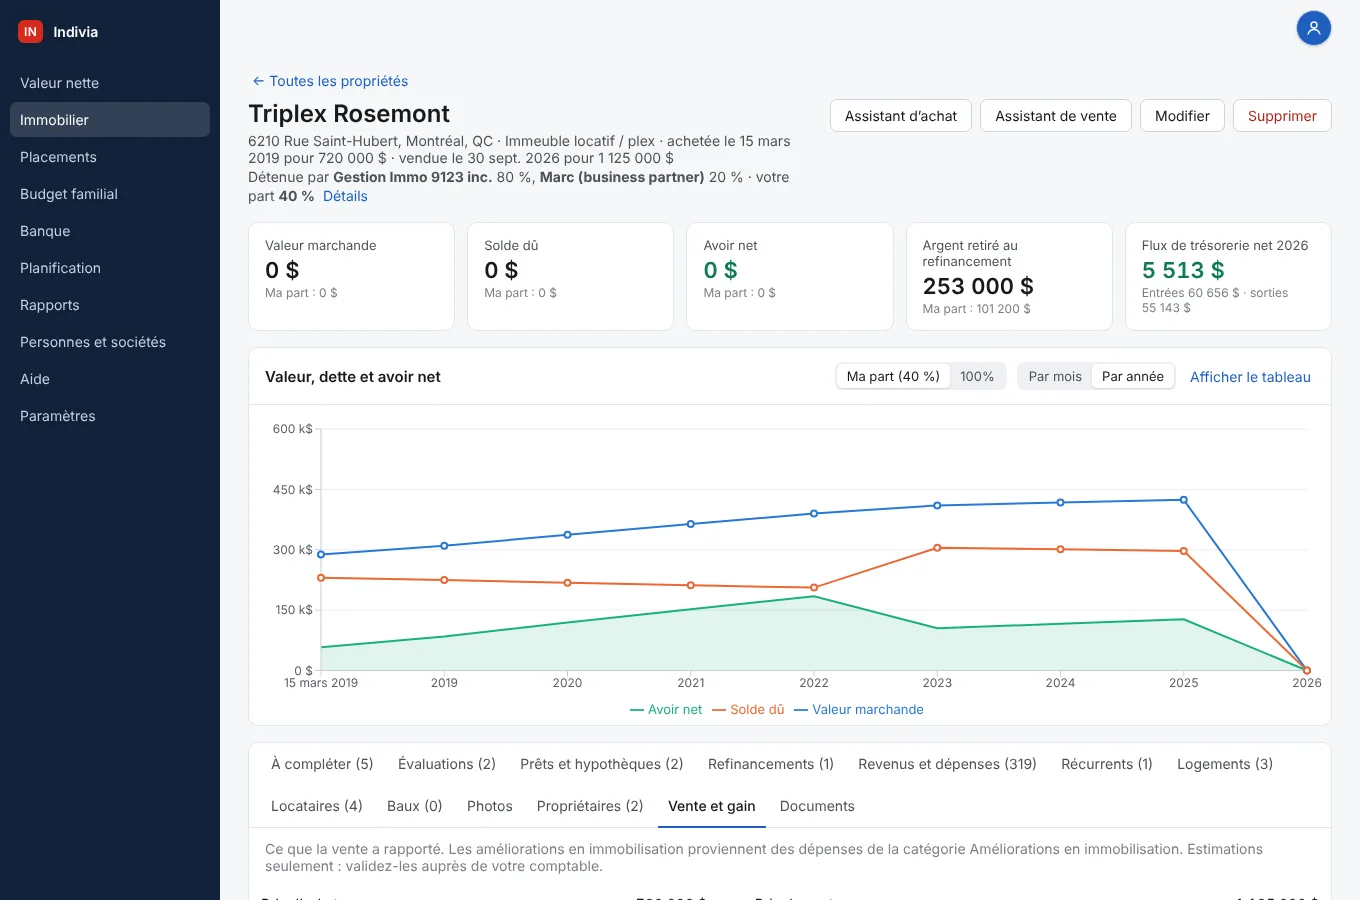Screen dimensions: 1360x900
Task: Open Paramètres in sidebar
Action: (x=110, y=416)
